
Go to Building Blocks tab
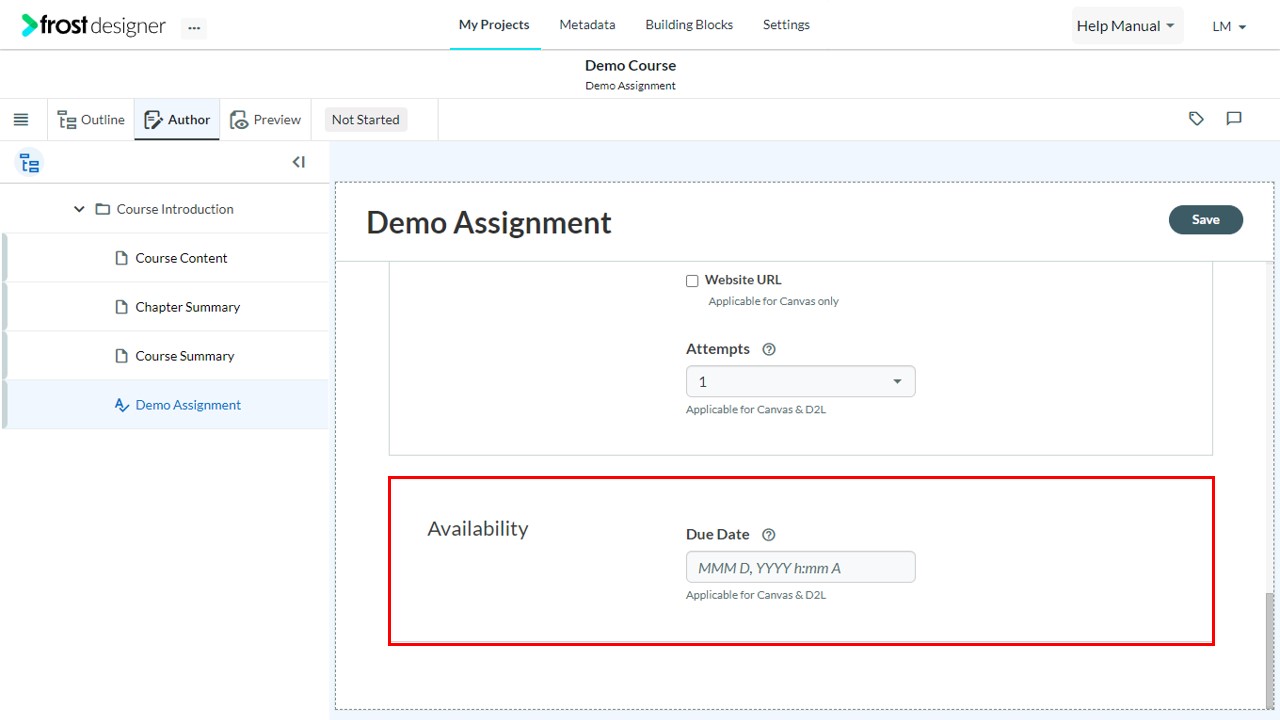[x=689, y=25]
